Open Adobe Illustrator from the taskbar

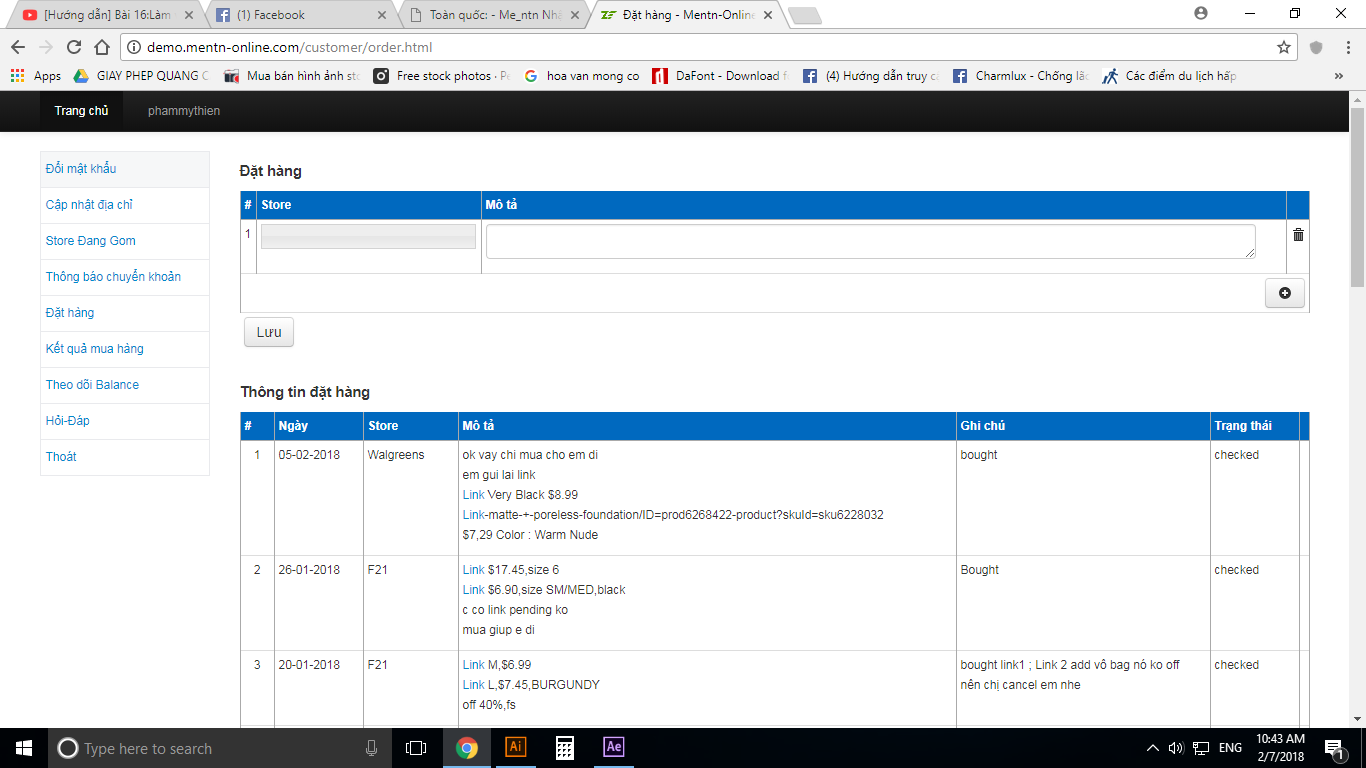click(x=516, y=747)
